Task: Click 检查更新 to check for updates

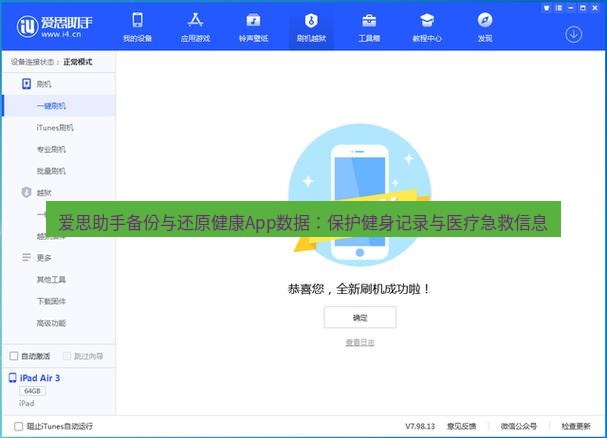Action: pos(576,426)
